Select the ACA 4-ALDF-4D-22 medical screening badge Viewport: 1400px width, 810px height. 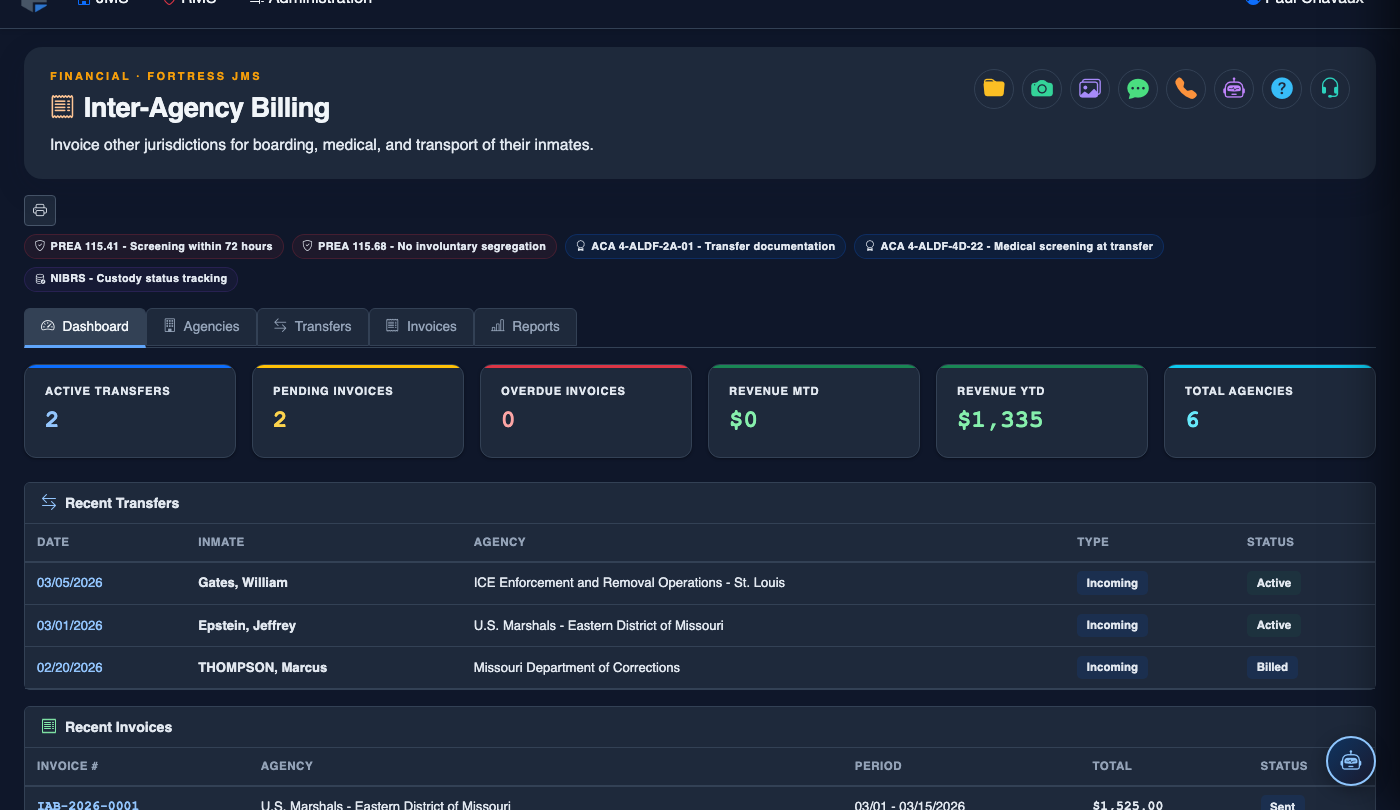coord(1008,246)
